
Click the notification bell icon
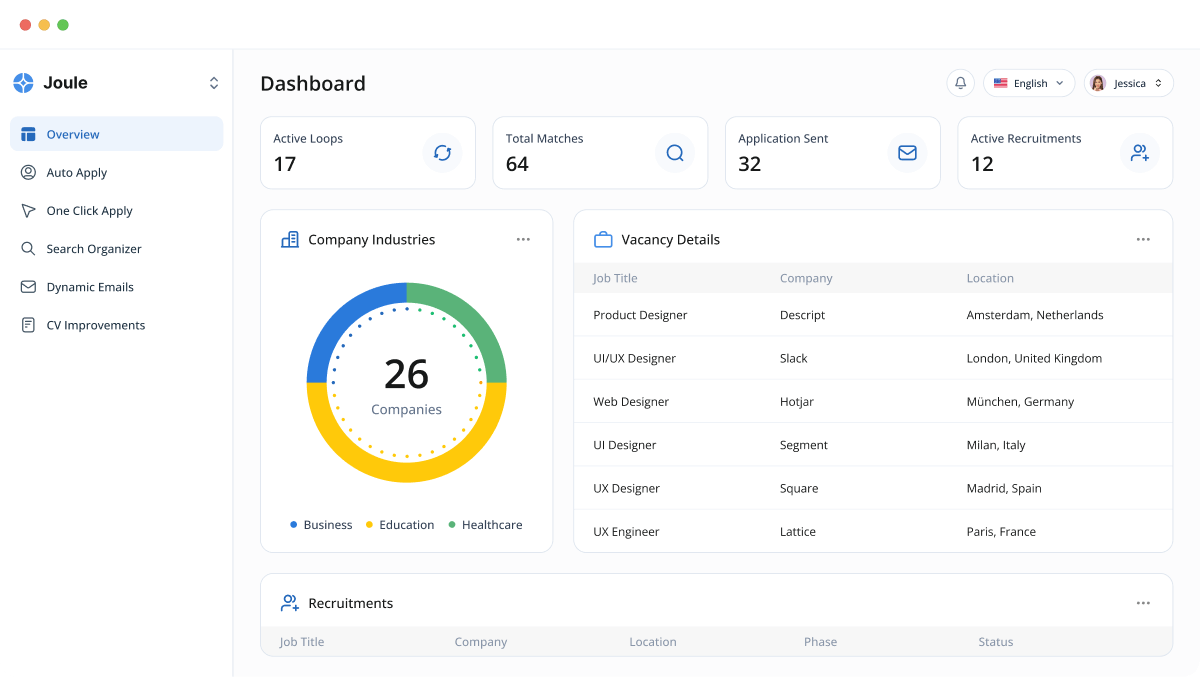tap(960, 83)
